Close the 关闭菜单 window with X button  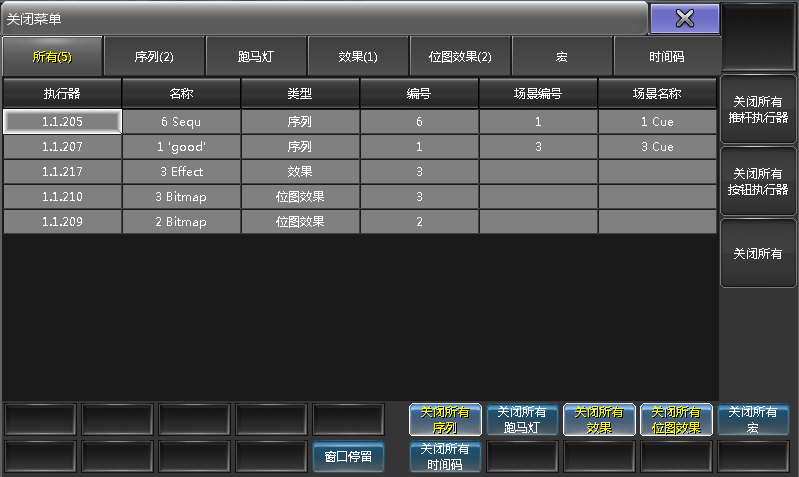(684, 18)
